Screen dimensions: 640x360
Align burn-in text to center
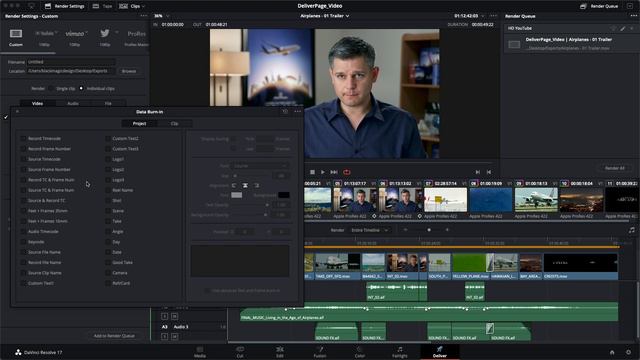pos(245,185)
